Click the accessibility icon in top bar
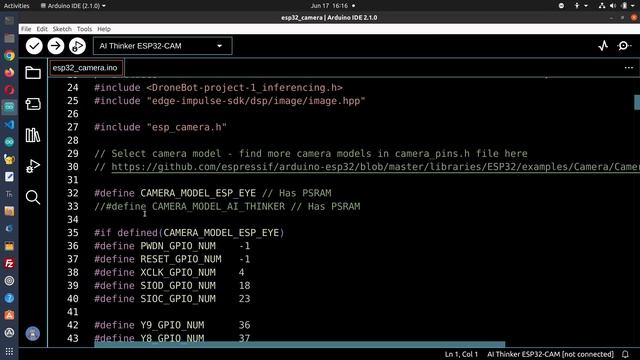The height and width of the screenshot is (360, 640). [577, 6]
